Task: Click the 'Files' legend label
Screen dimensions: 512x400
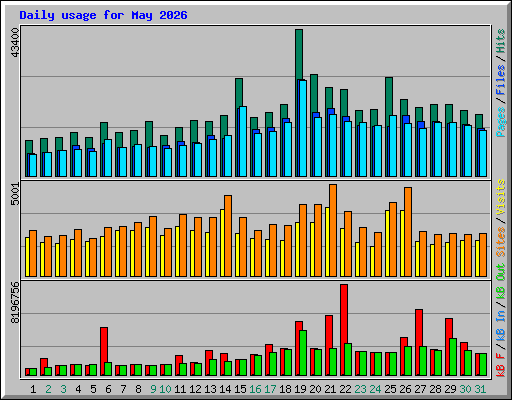Action: 501,80
